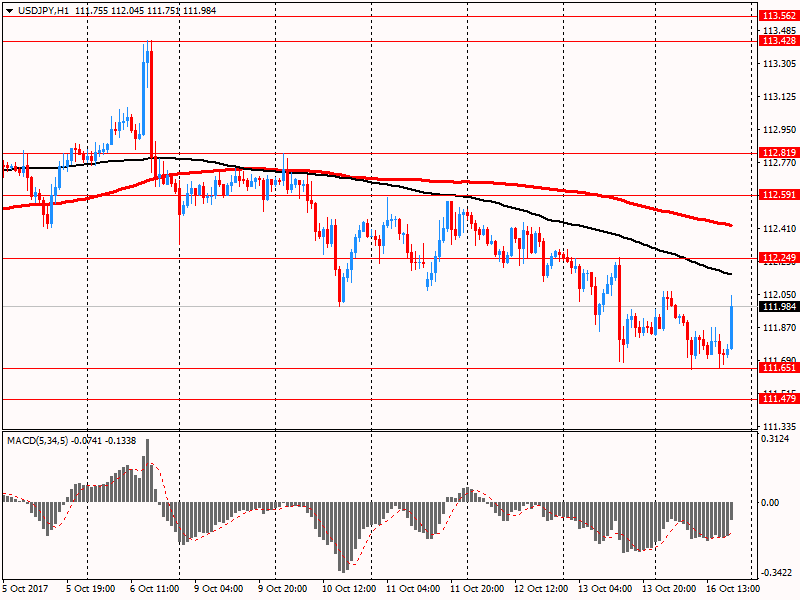The height and width of the screenshot is (600, 800).
Task: Select the 112.249 red price label
Action: [779, 258]
